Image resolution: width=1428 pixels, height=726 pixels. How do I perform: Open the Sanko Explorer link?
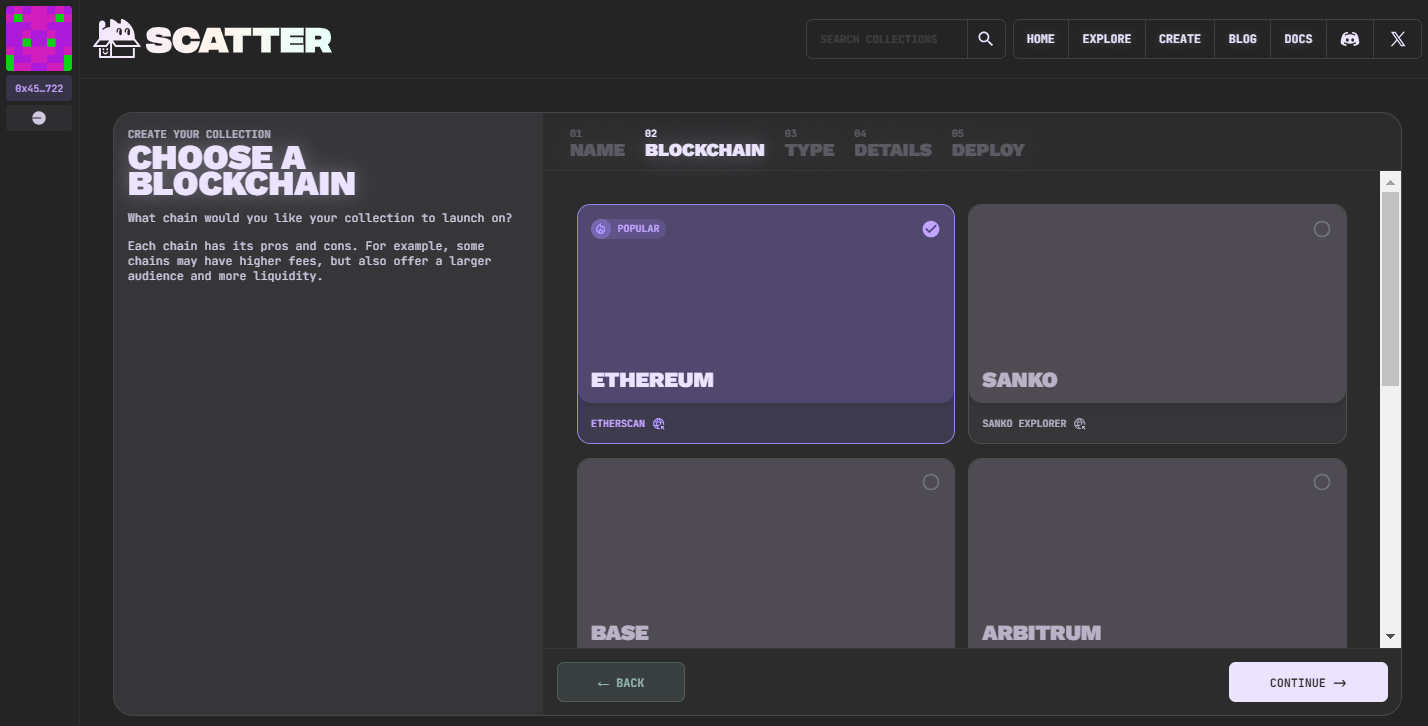[1024, 424]
